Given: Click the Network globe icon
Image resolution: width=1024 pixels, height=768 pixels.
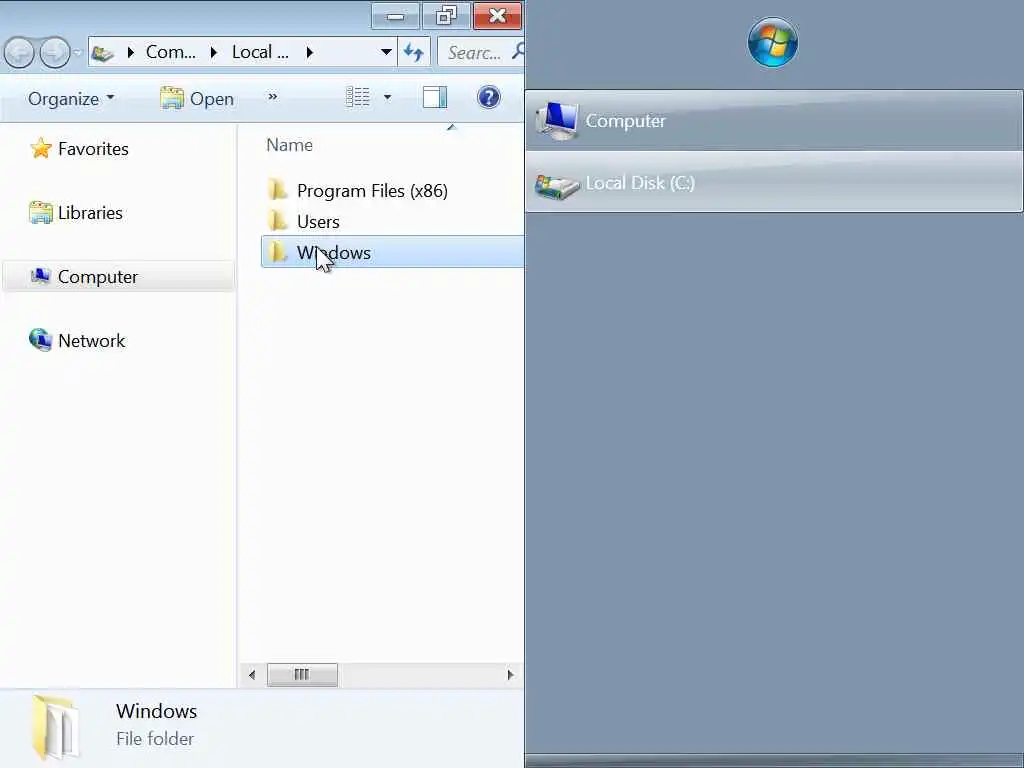Looking at the screenshot, I should click(x=40, y=340).
